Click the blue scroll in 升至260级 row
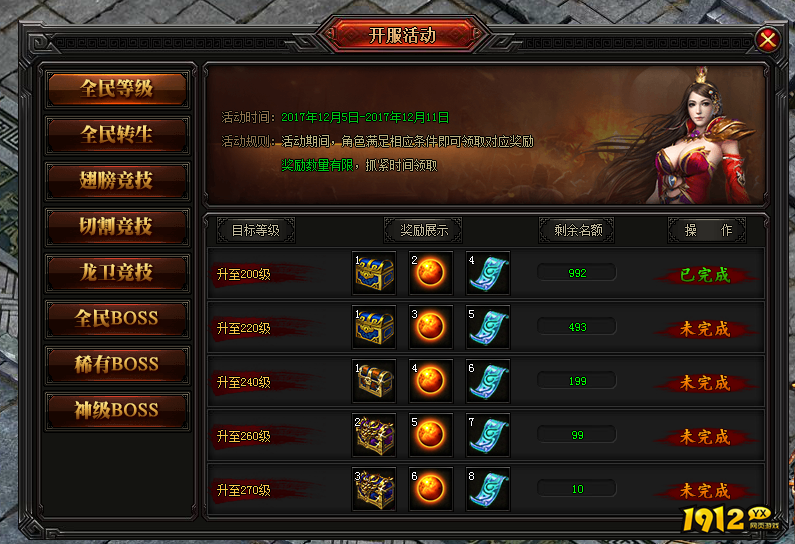Image resolution: width=795 pixels, height=544 pixels. [488, 435]
